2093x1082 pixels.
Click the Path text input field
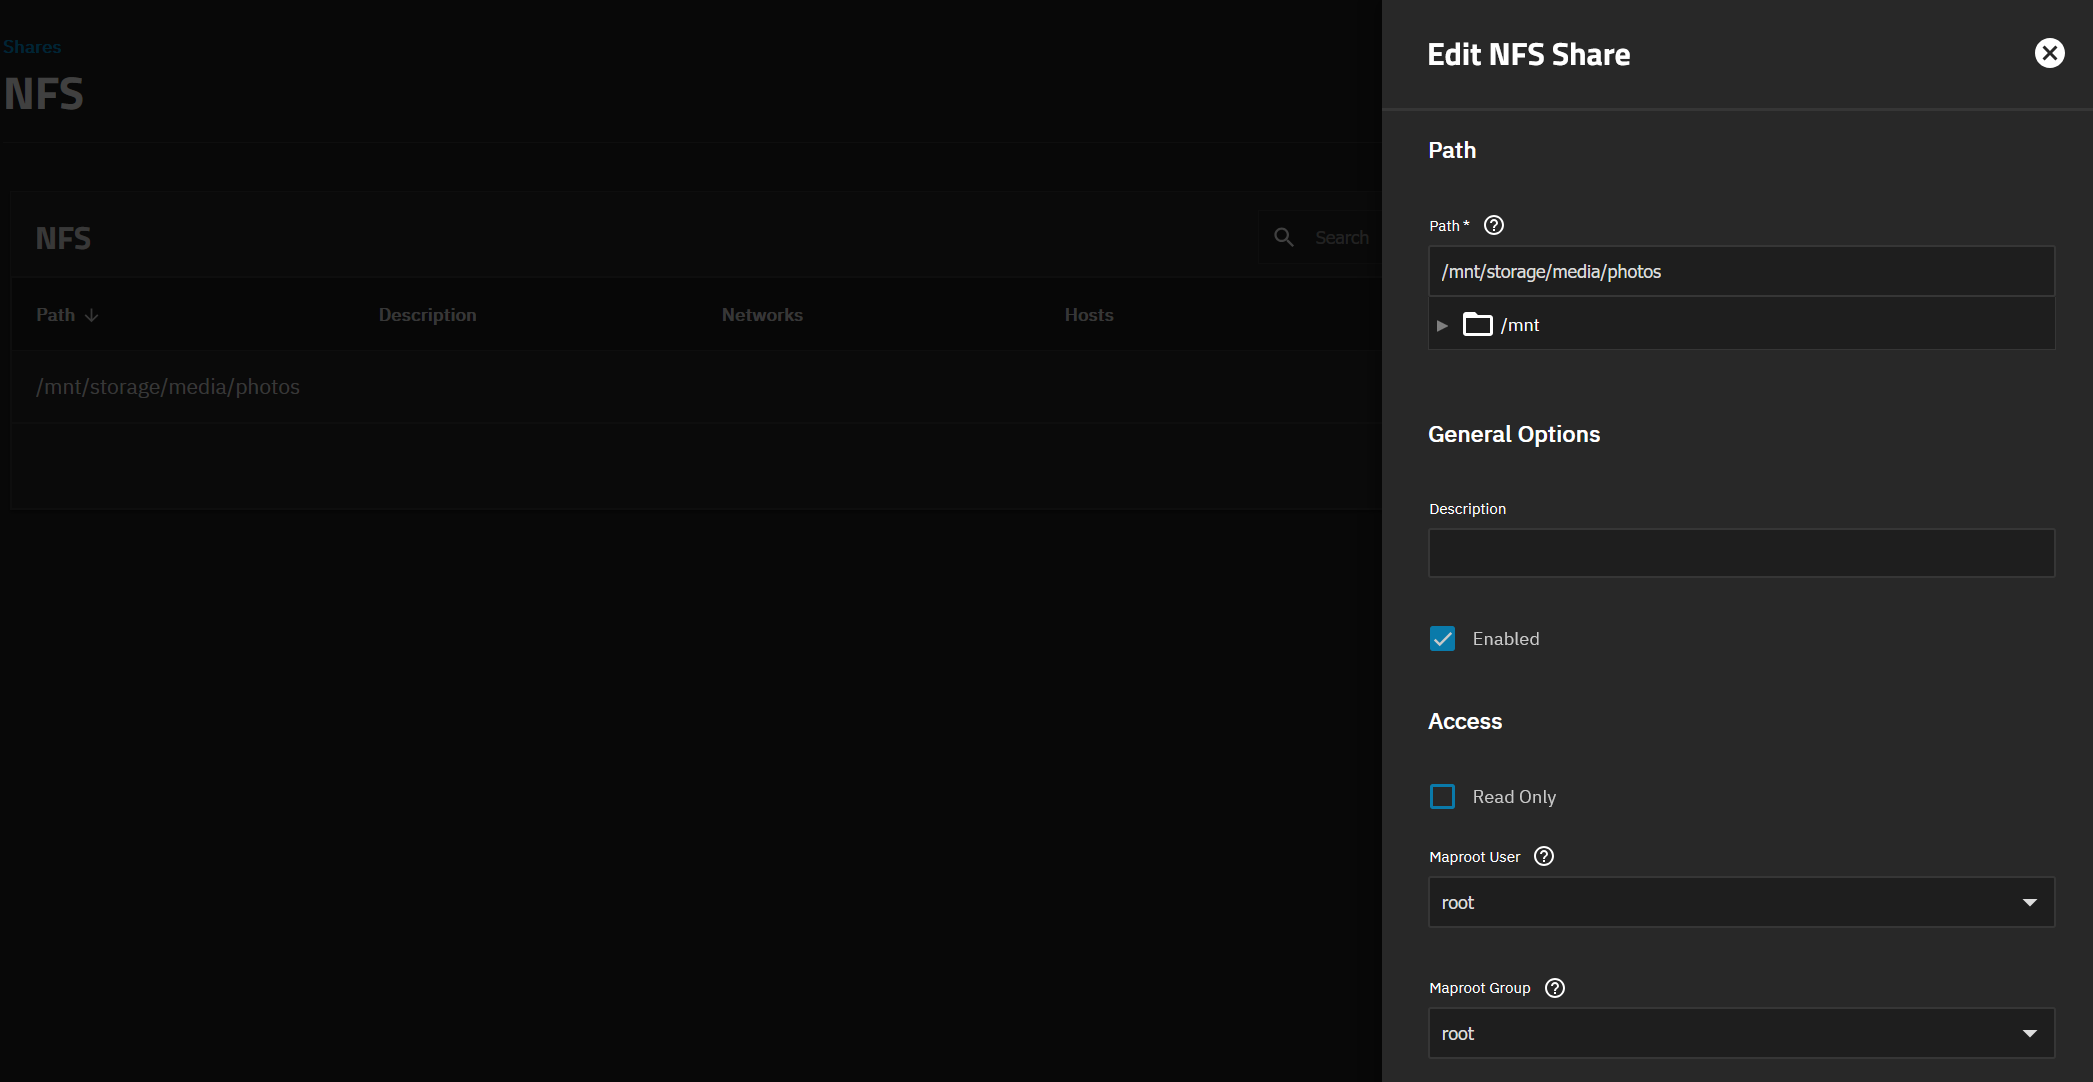point(1740,272)
